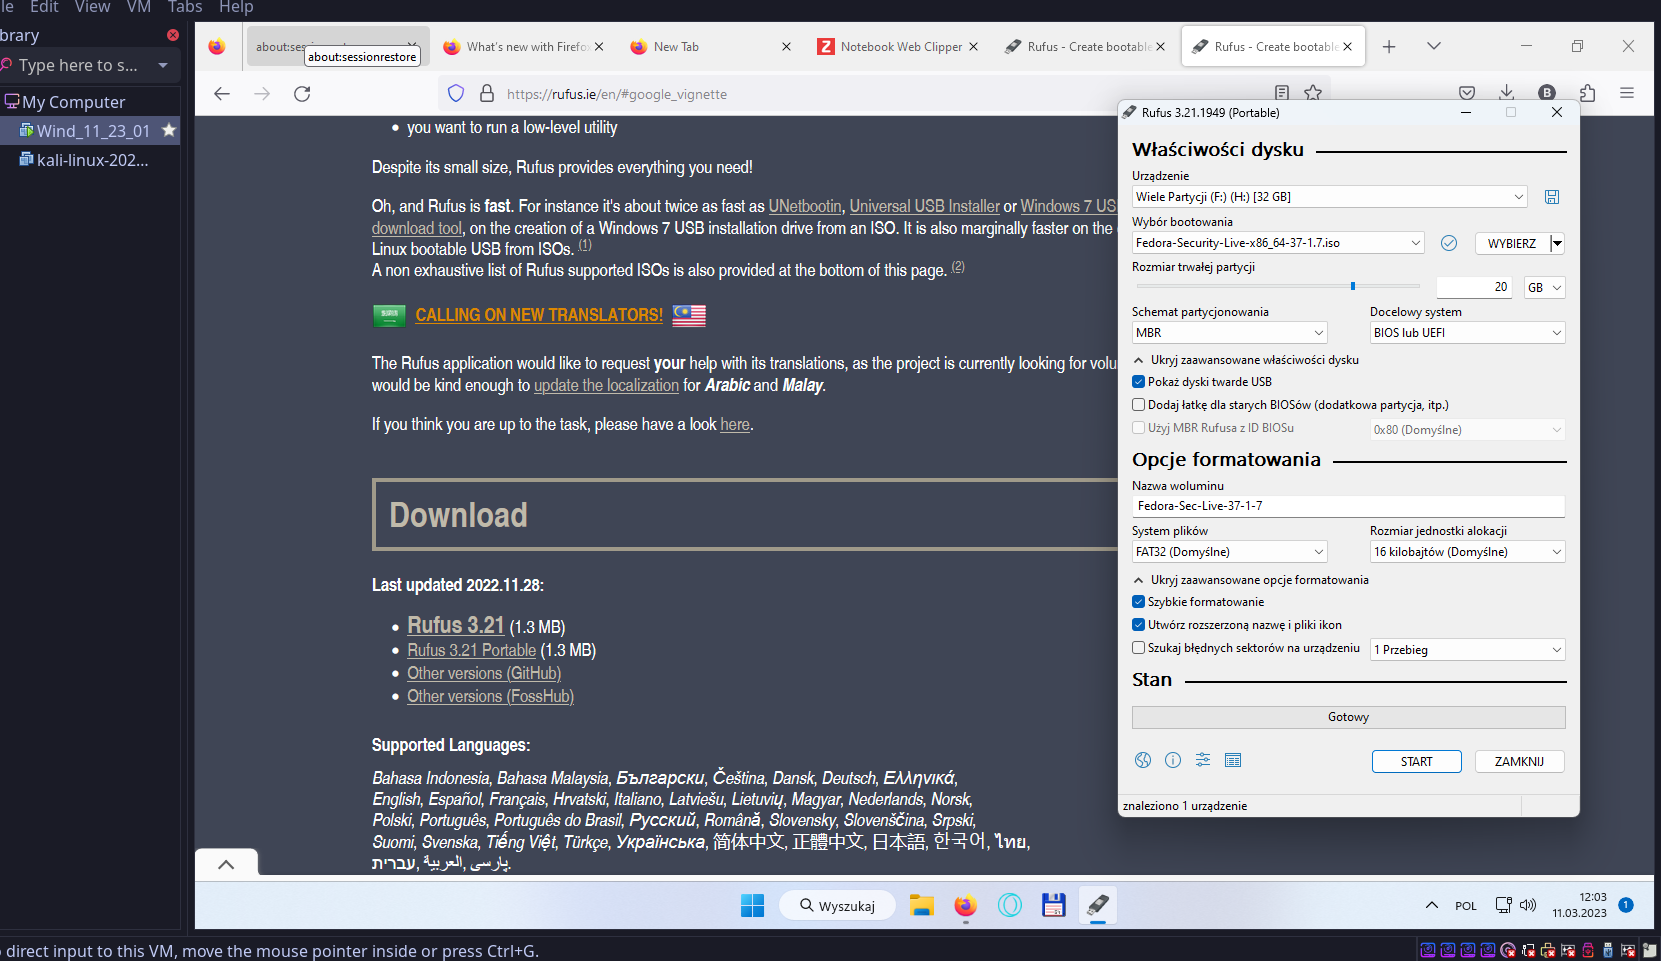Screen dimensions: 1661x961
Task: Open Other versions (GitHub) link
Action: click(x=484, y=673)
